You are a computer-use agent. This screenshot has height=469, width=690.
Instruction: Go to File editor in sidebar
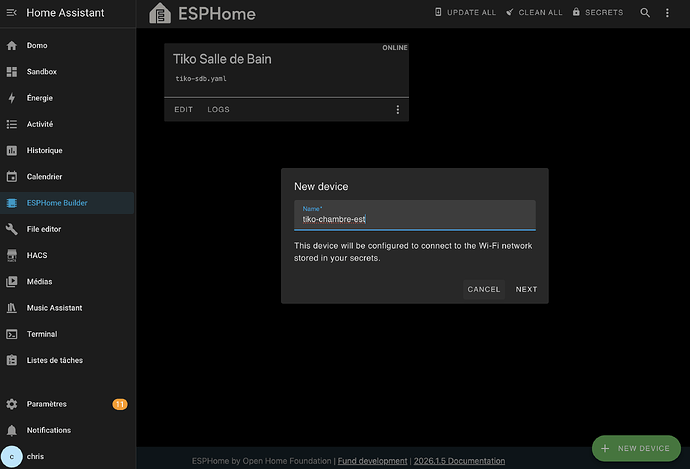[45, 229]
